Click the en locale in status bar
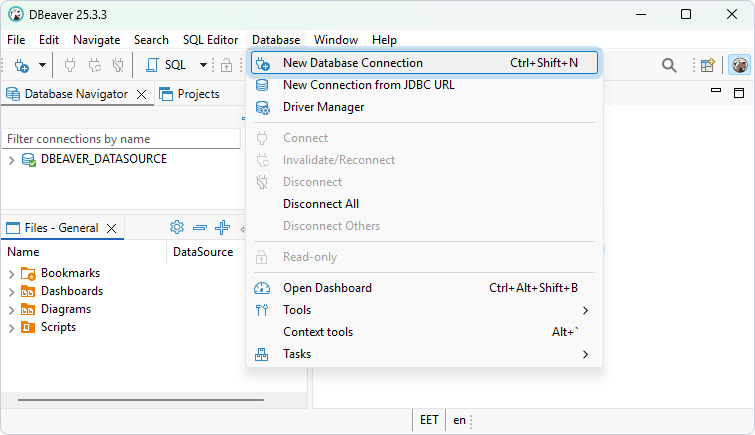 point(459,420)
